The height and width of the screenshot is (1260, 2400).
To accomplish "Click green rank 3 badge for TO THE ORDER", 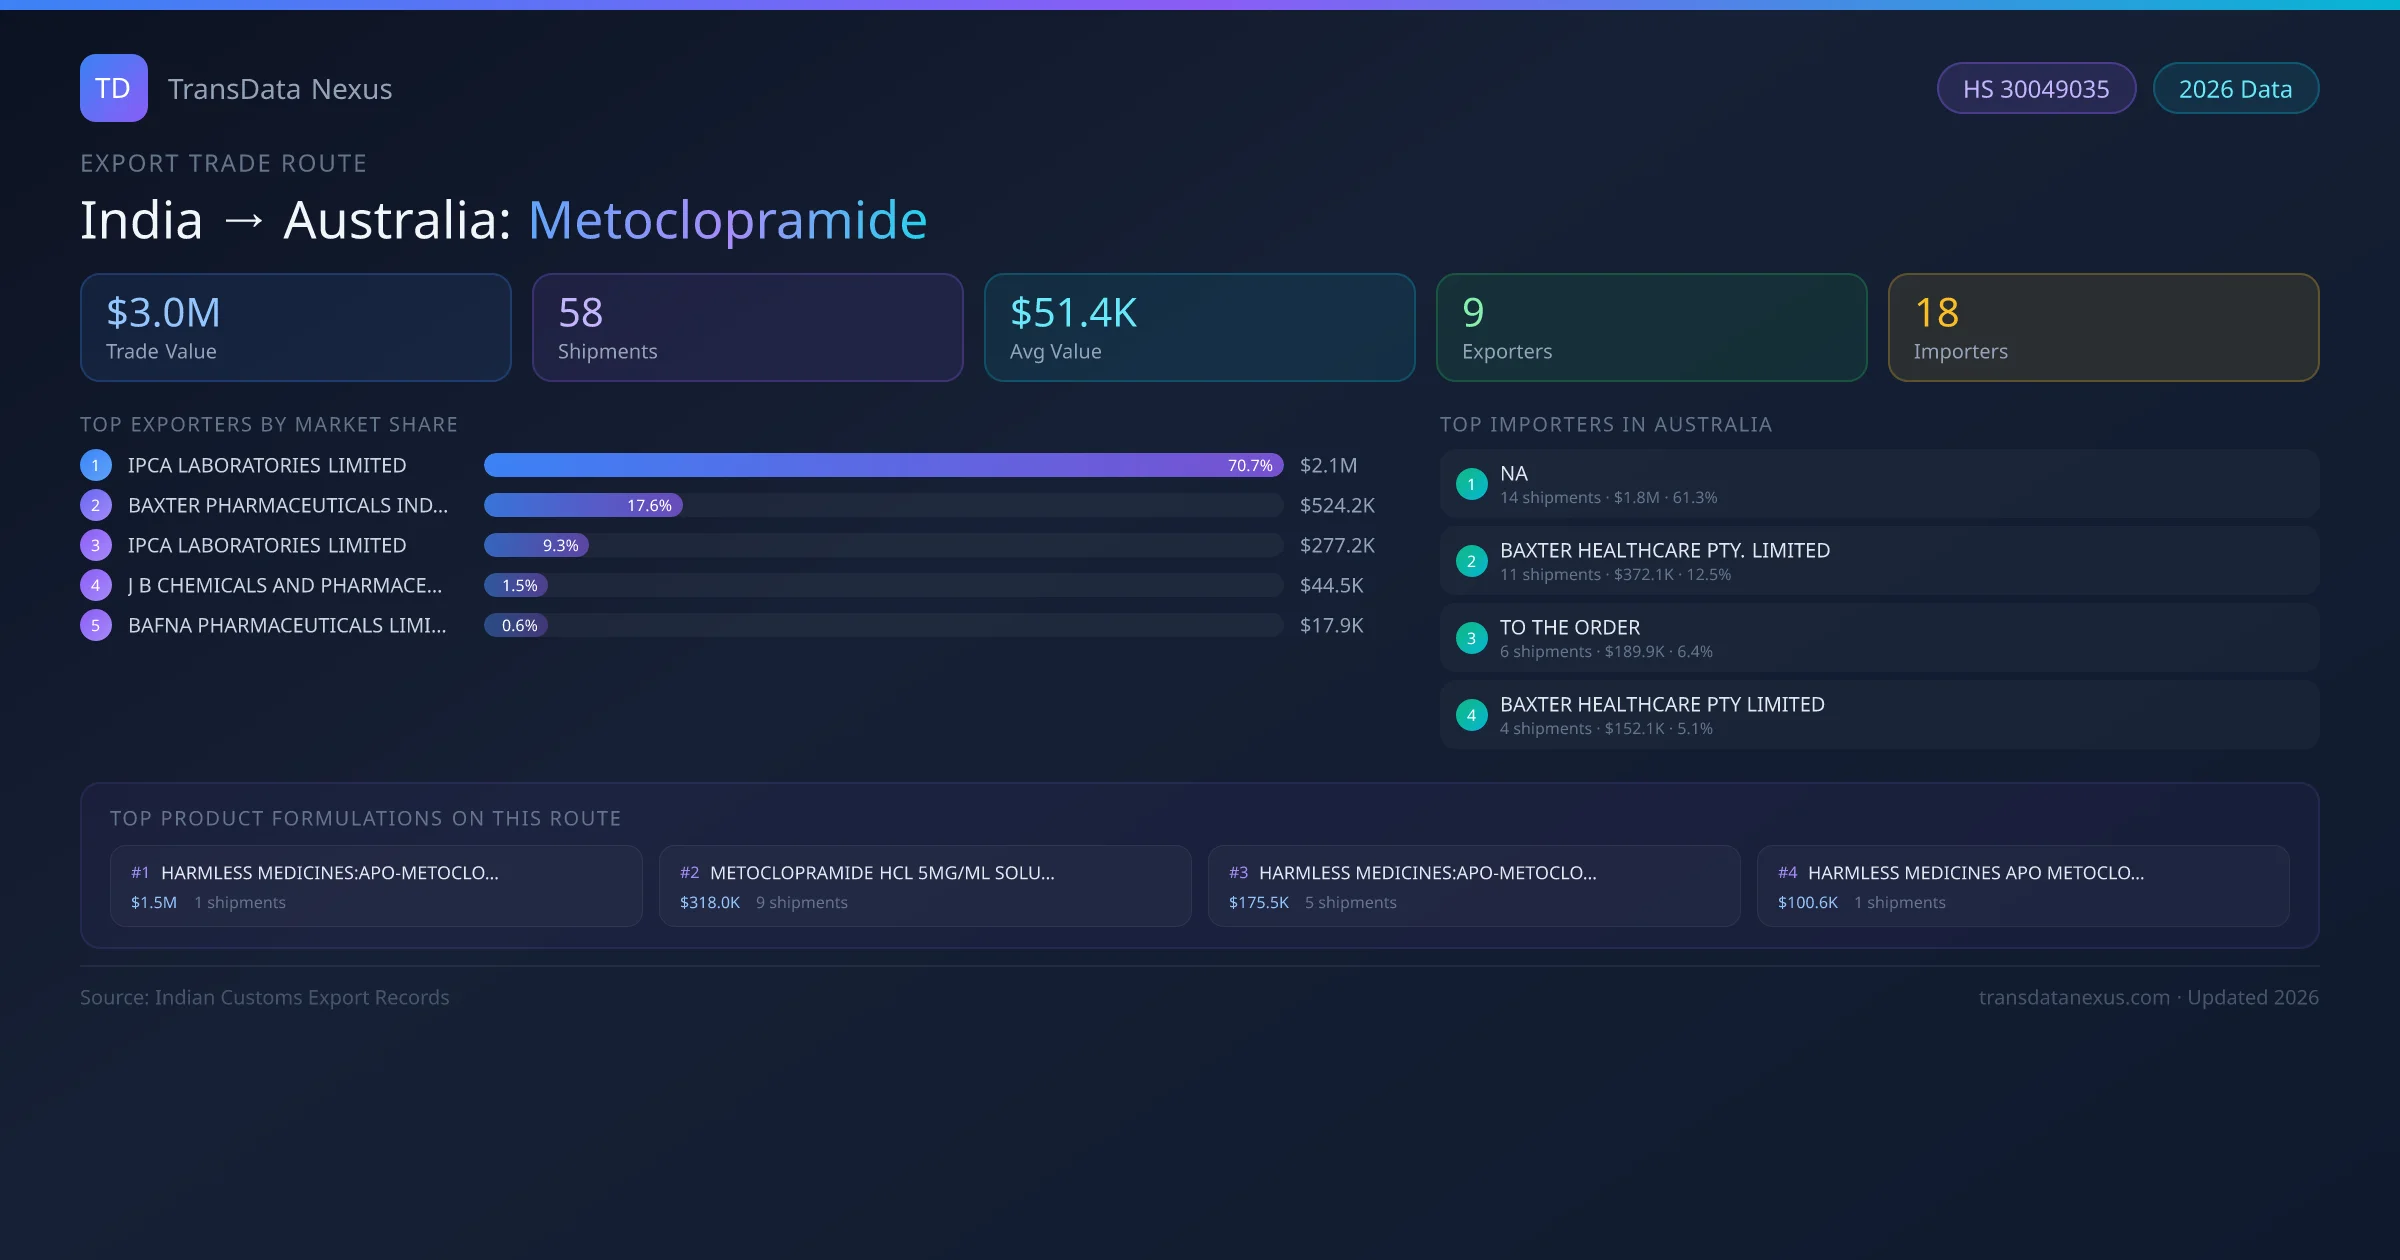I will (1471, 638).
